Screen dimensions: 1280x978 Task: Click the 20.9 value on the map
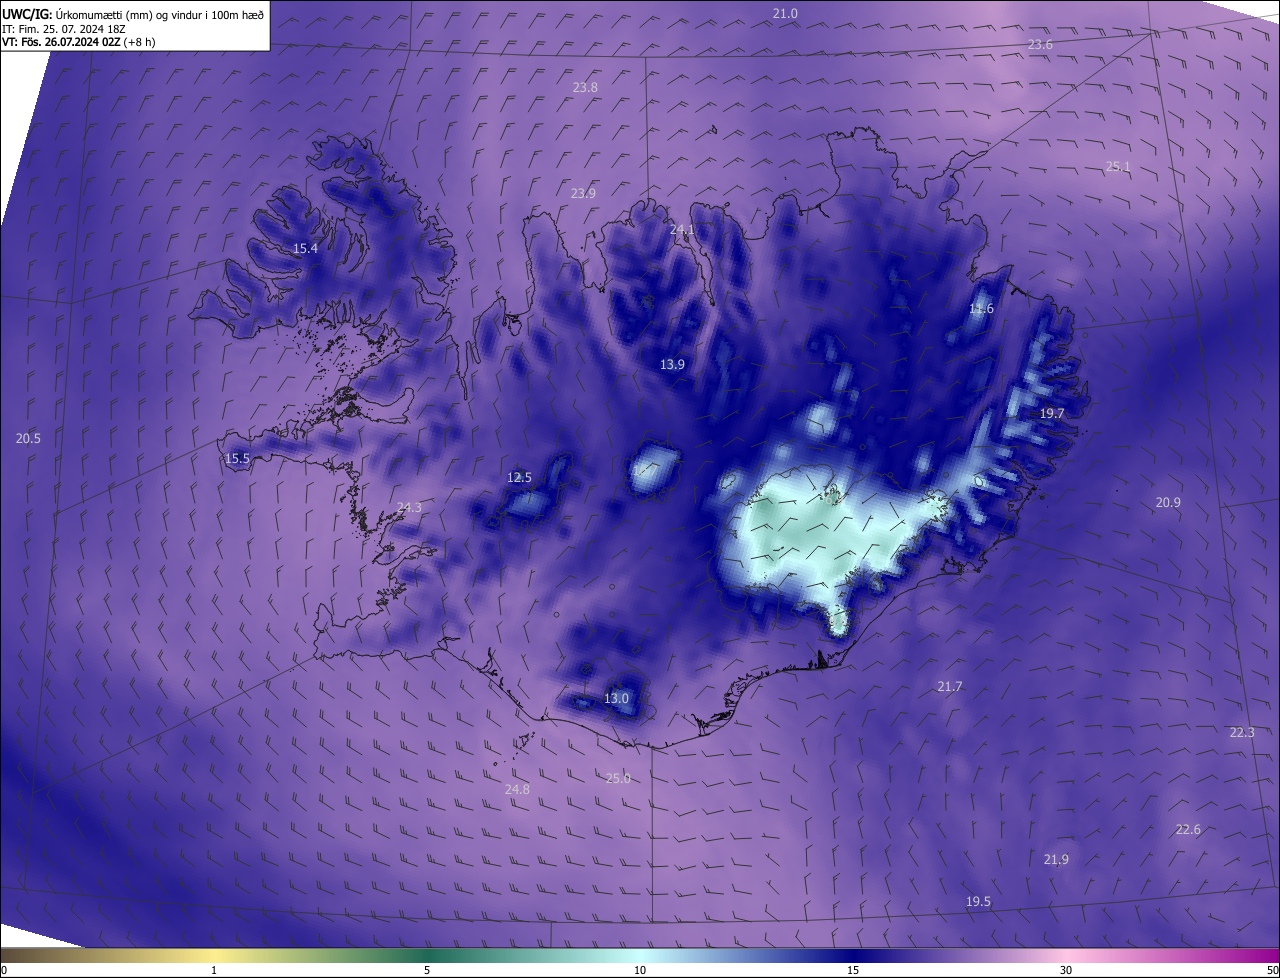1168,503
